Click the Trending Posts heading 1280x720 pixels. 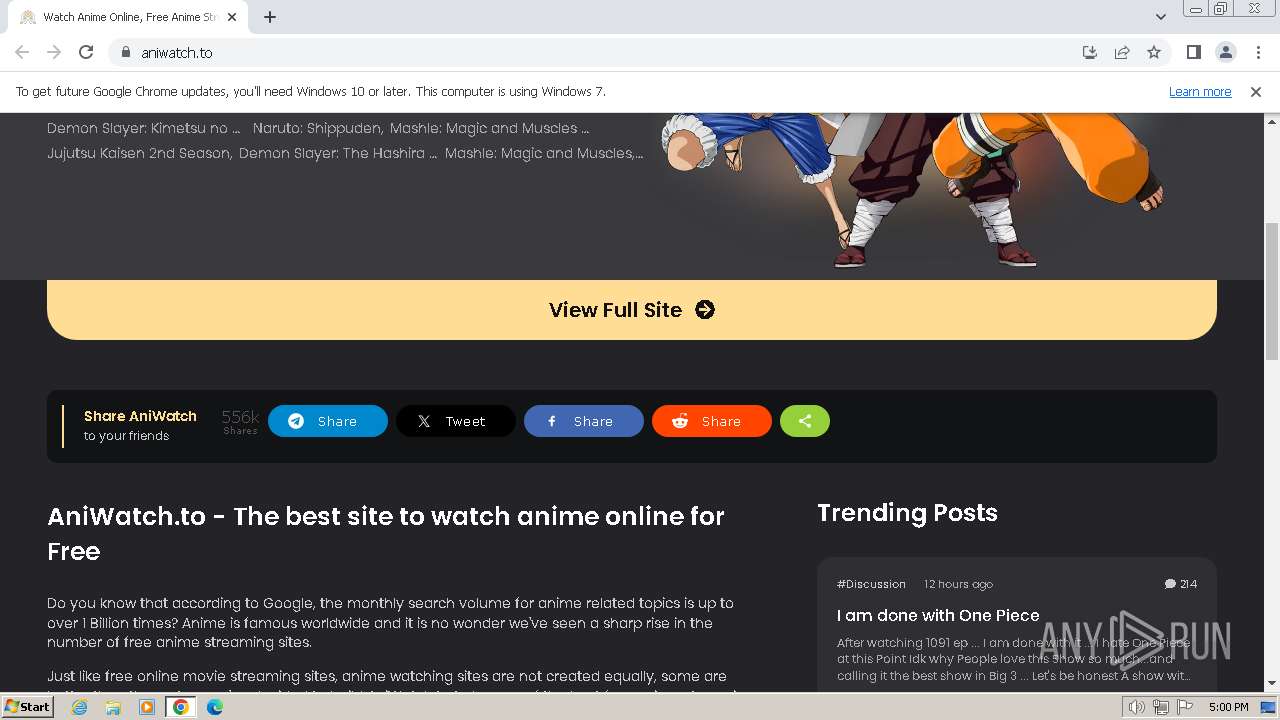pos(907,513)
